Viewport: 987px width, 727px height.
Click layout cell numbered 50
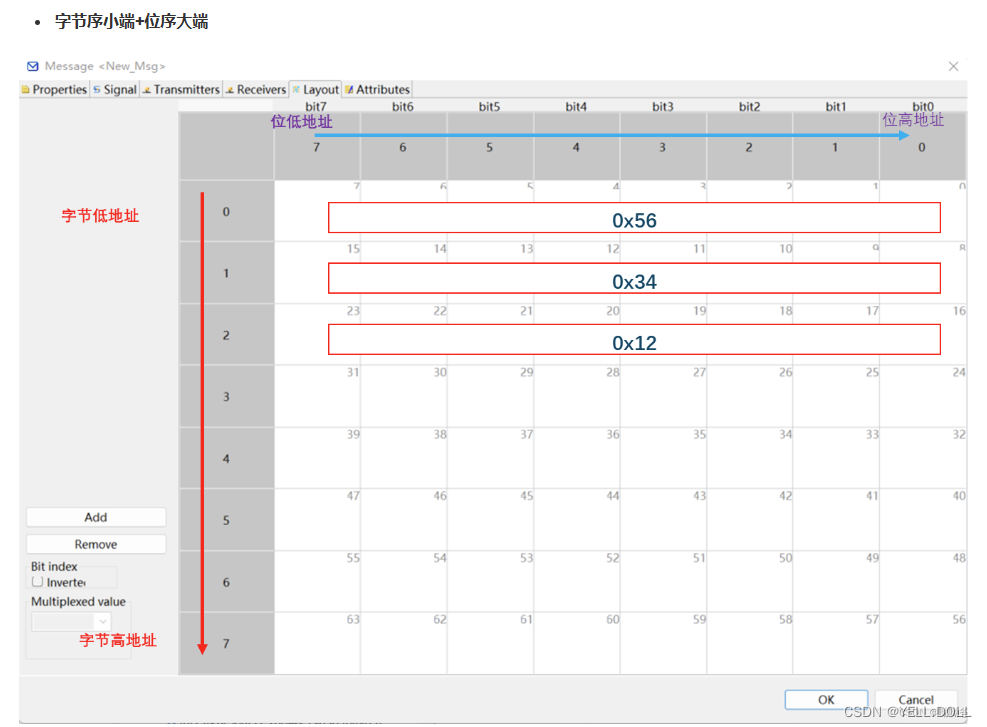tap(750, 582)
